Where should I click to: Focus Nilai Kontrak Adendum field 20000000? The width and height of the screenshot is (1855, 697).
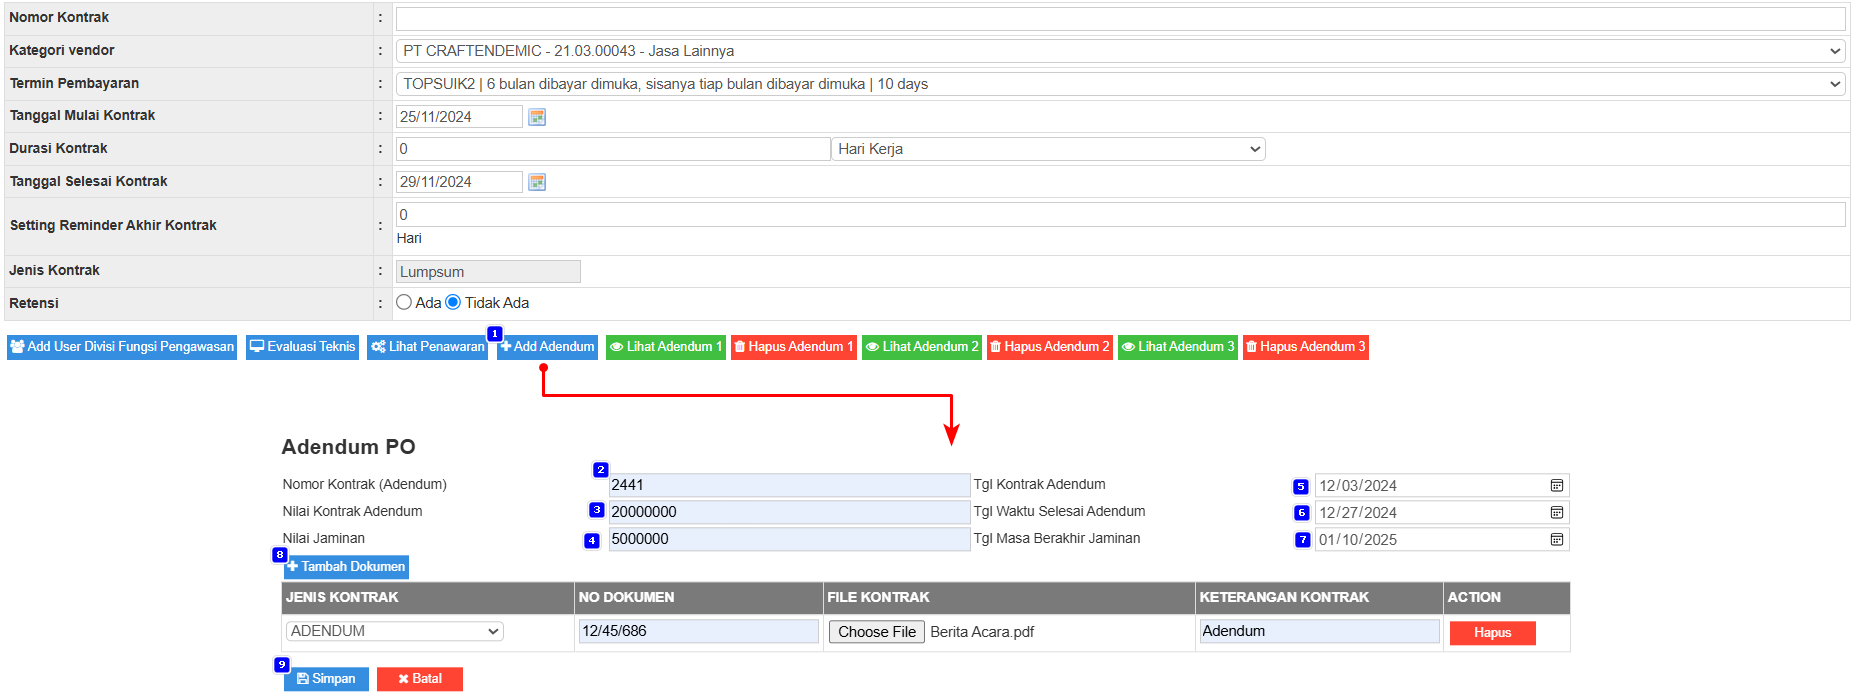(x=789, y=512)
